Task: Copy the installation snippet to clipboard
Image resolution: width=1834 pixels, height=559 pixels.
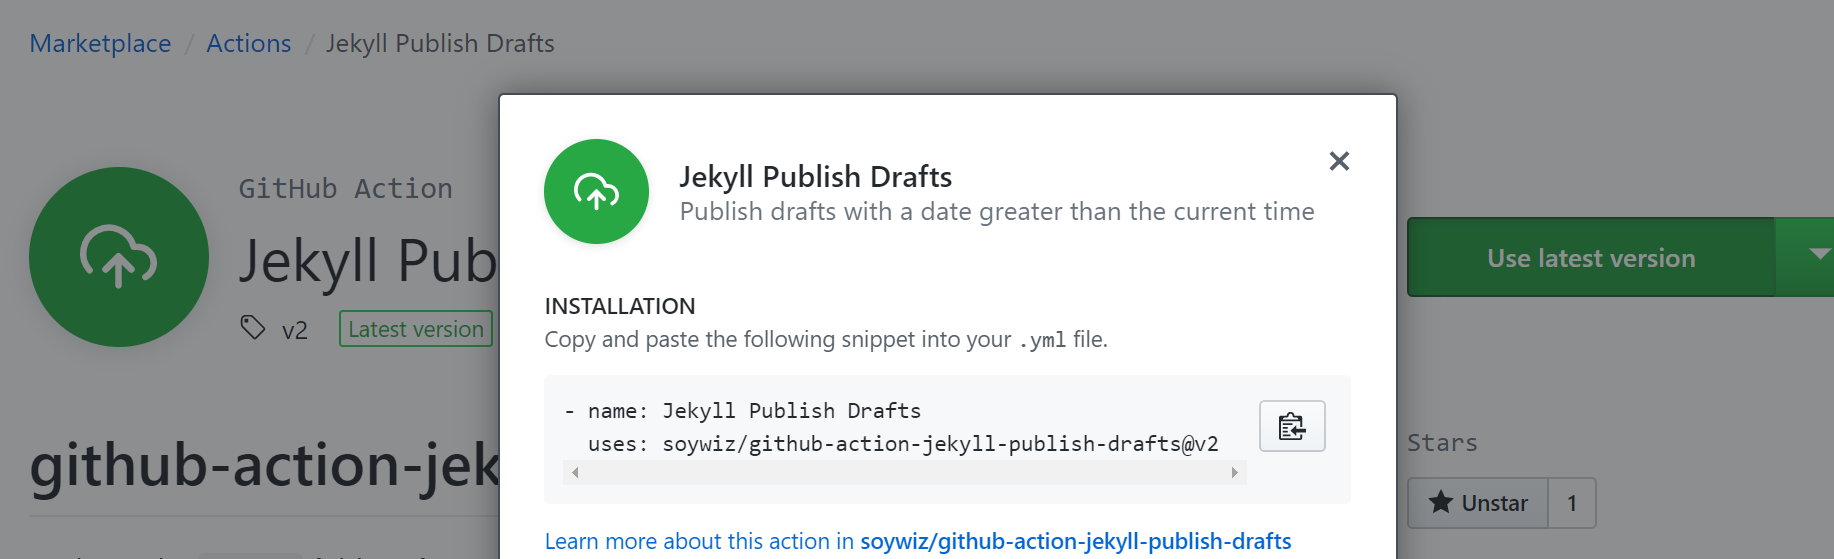Action: [x=1291, y=426]
